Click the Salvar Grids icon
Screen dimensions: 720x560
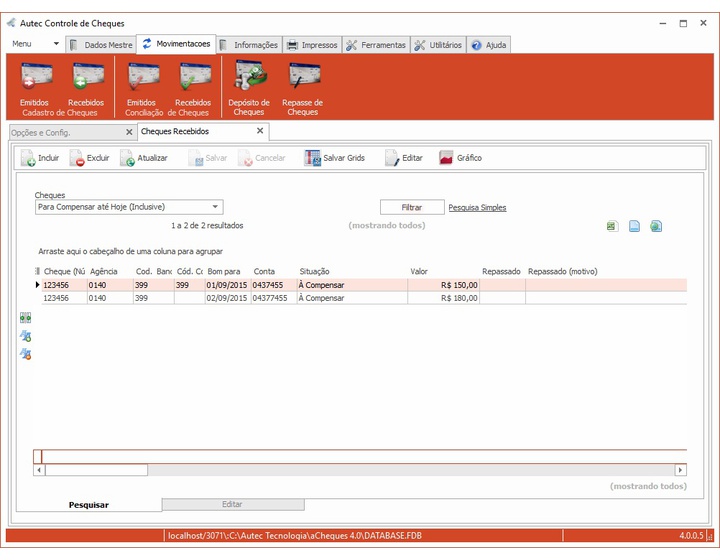(312, 158)
